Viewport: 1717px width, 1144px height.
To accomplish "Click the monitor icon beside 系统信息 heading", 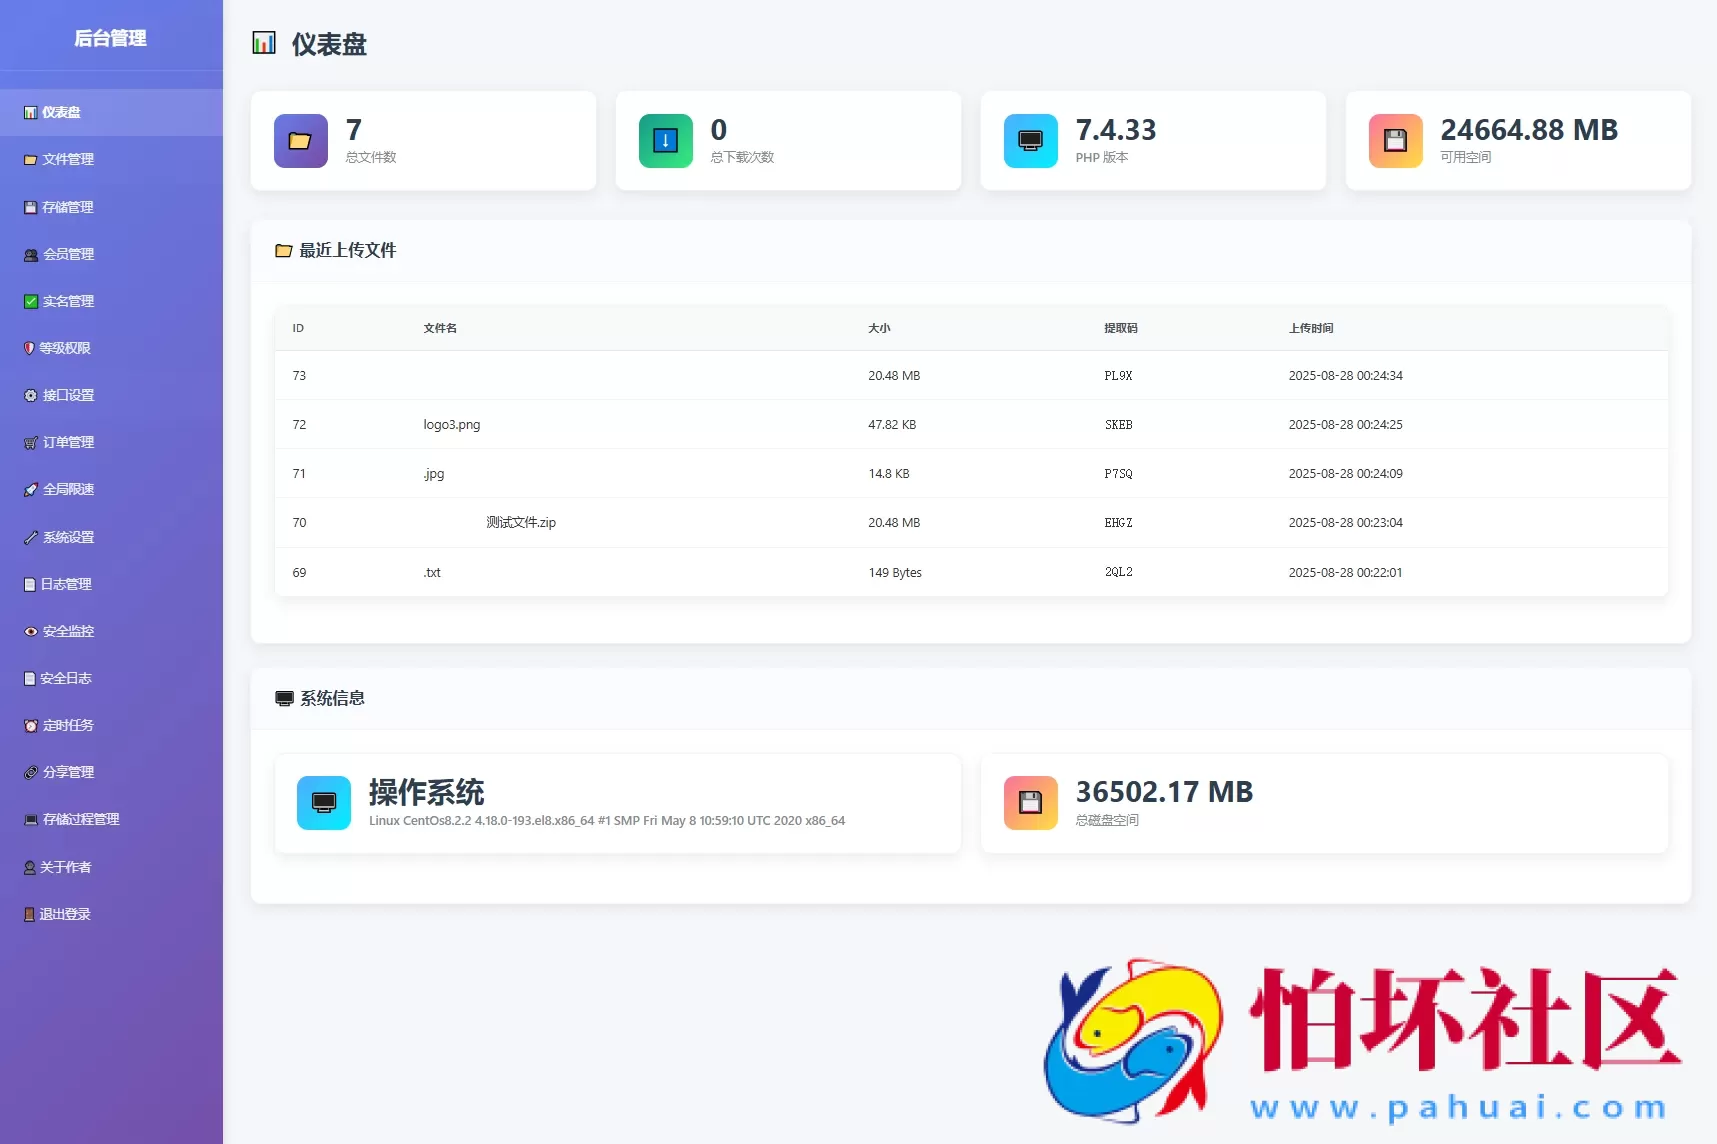I will pos(282,698).
